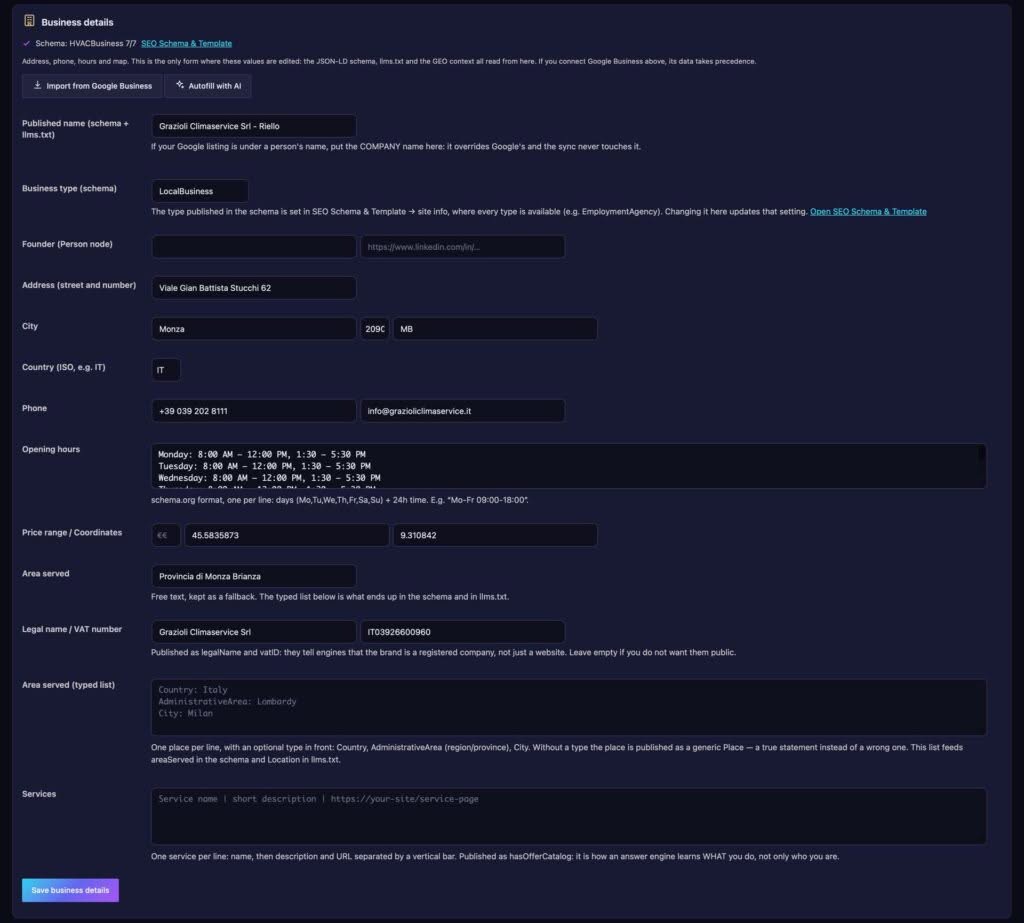Follow the Open SEO Schema & Template link
The width and height of the screenshot is (1024, 923).
pos(868,212)
